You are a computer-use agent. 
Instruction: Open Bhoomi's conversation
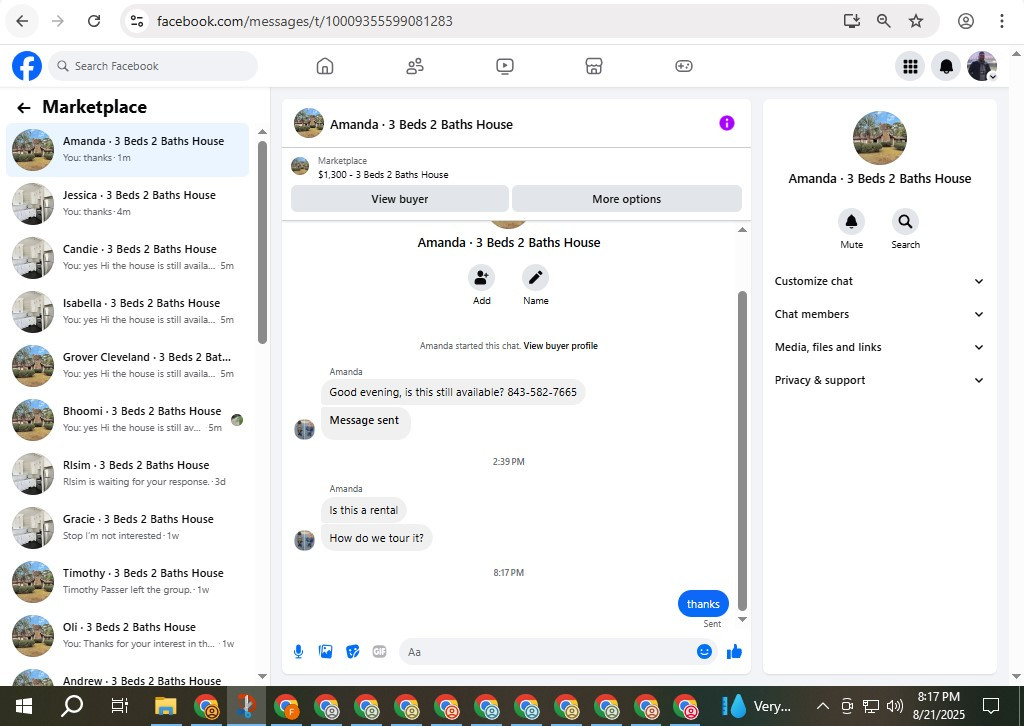pos(128,419)
